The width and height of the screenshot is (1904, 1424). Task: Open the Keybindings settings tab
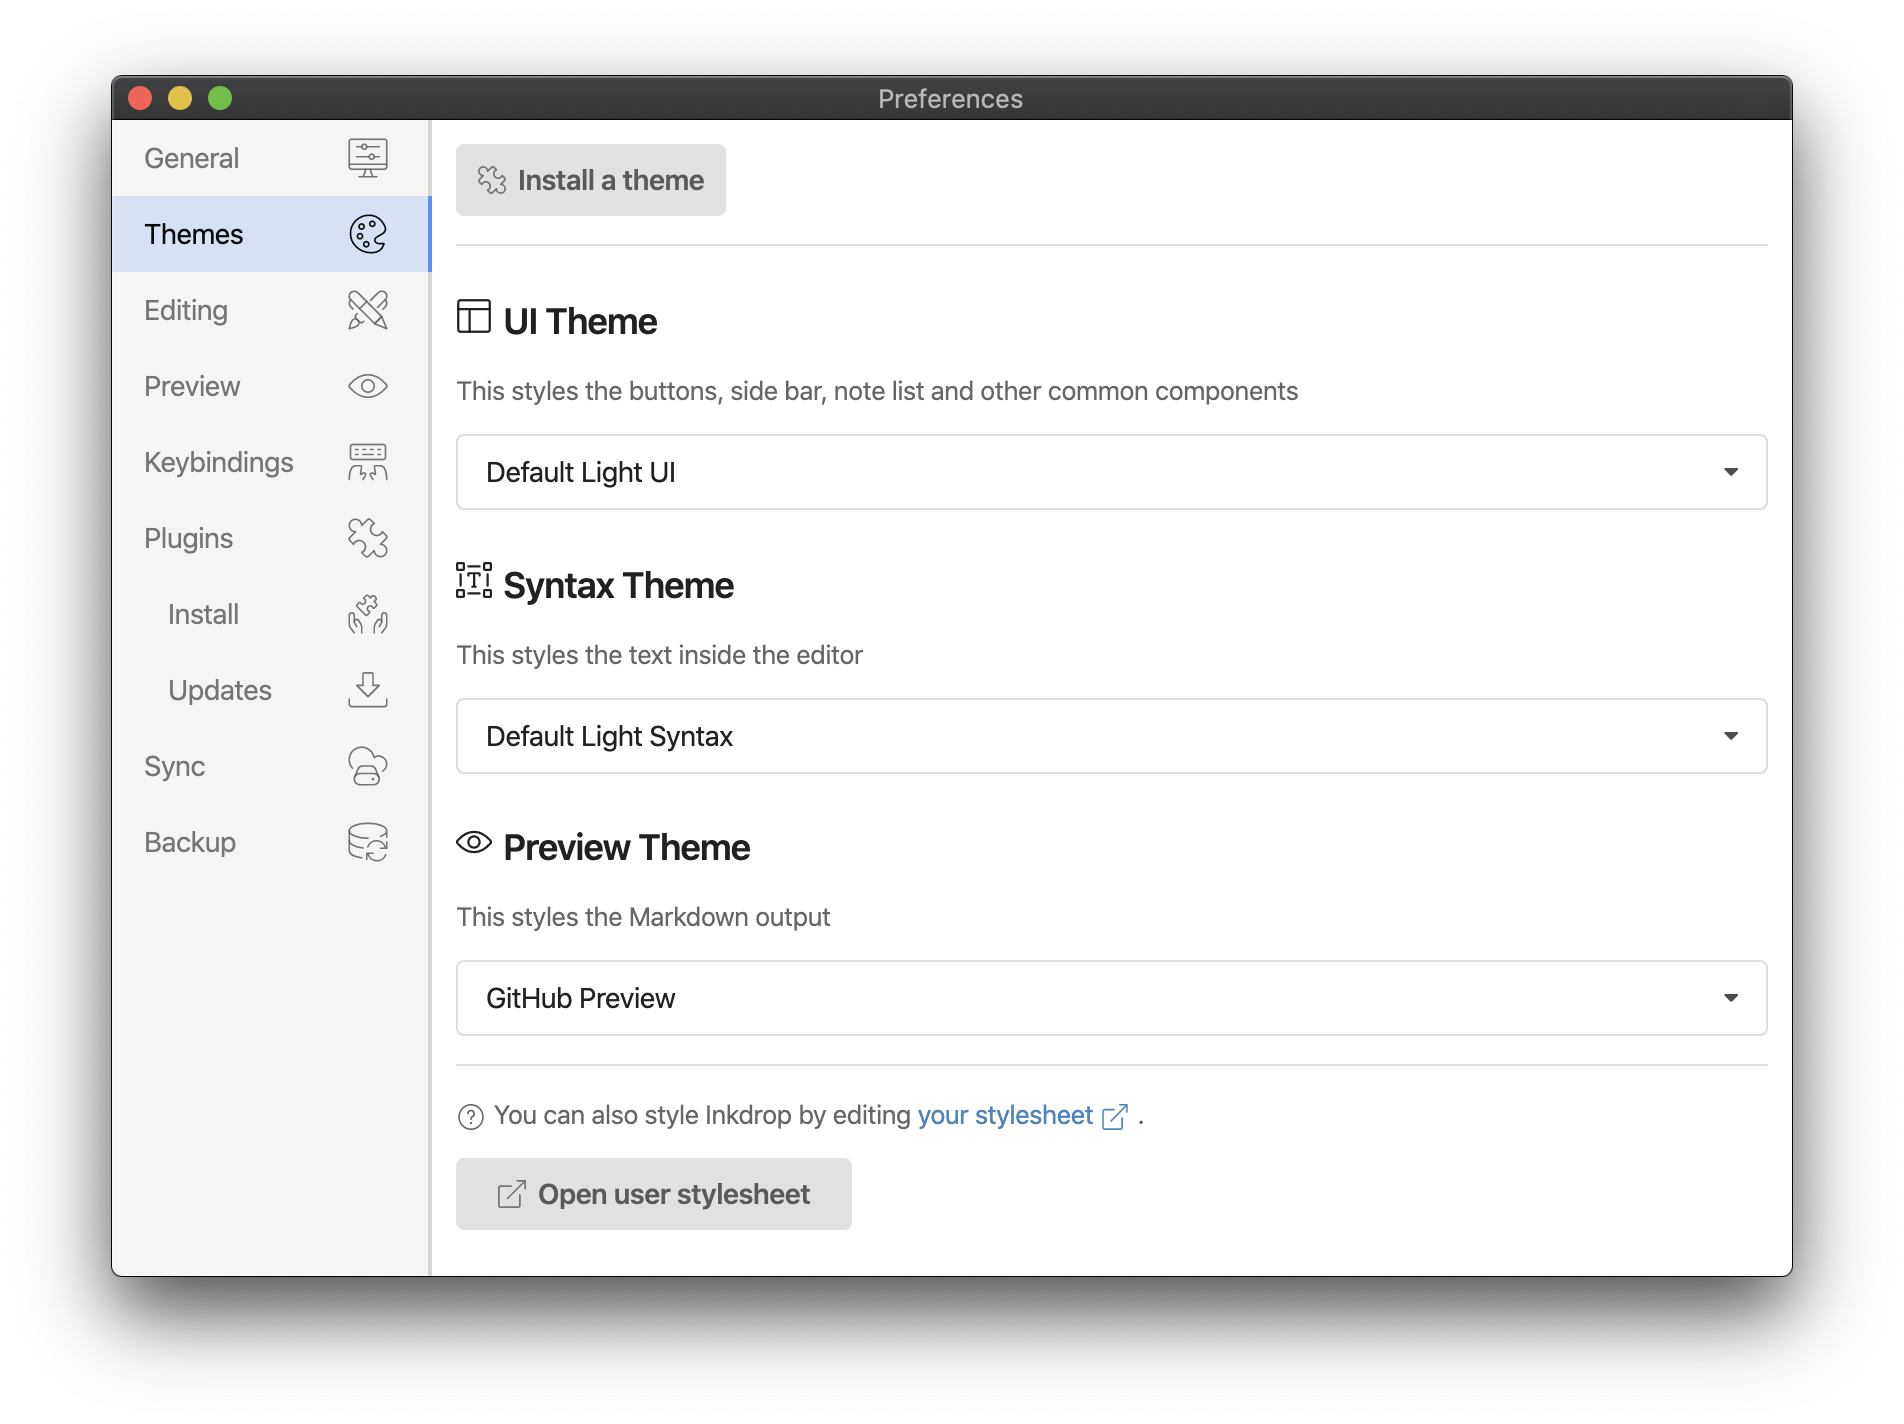pyautogui.click(x=219, y=462)
